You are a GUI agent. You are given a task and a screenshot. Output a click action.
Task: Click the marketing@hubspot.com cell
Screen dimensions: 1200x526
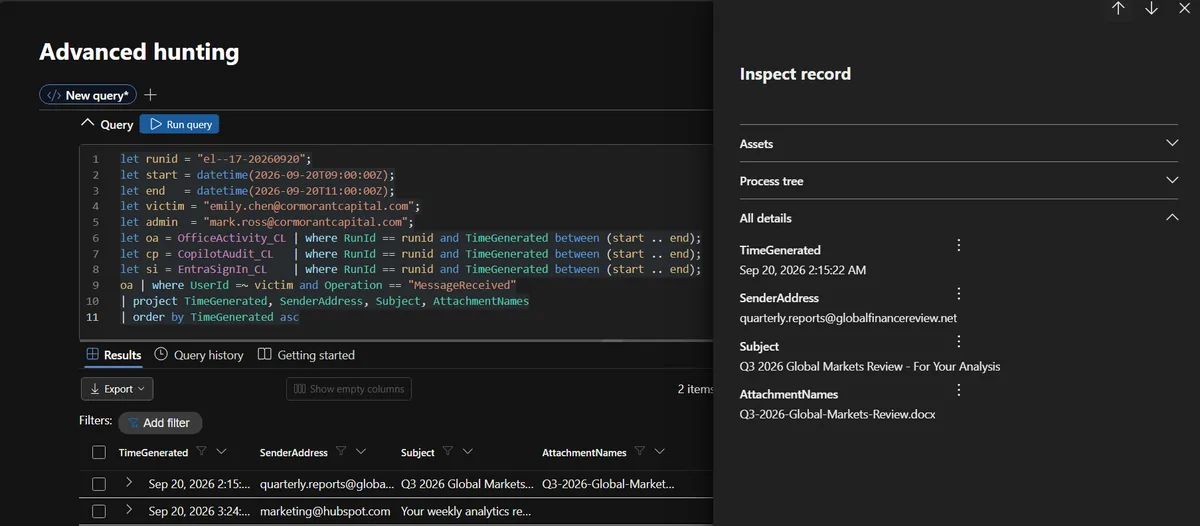click(x=325, y=511)
